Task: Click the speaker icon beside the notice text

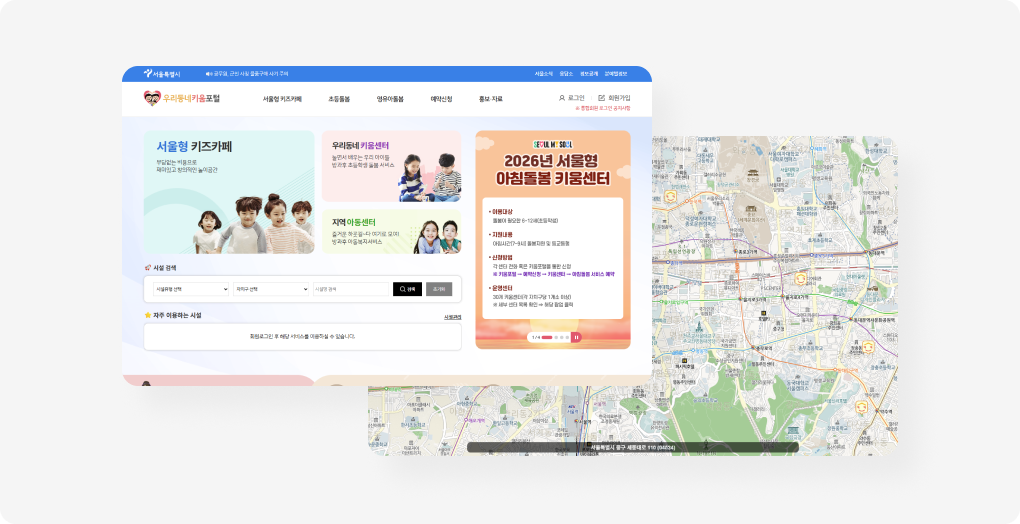Action: pyautogui.click(x=208, y=74)
